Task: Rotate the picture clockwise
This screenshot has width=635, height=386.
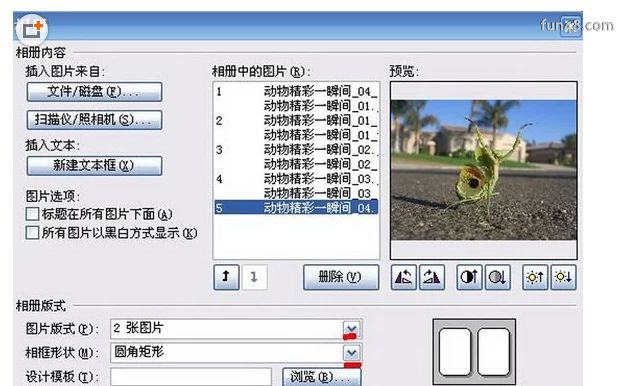Action: [x=432, y=277]
